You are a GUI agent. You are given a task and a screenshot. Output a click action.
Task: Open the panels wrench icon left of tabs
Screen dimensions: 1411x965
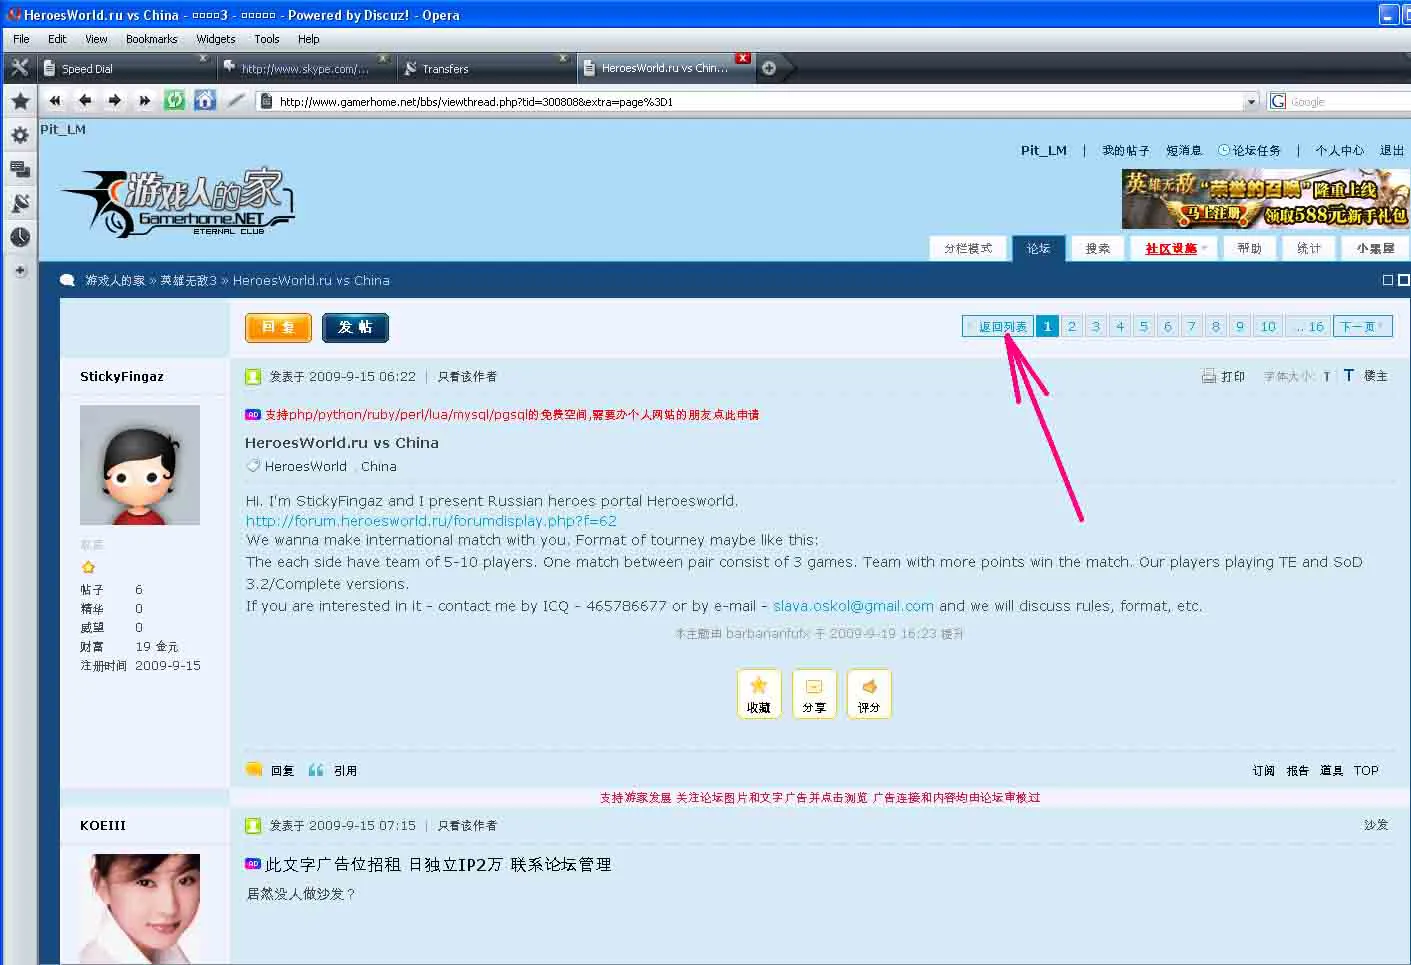pyautogui.click(x=19, y=68)
